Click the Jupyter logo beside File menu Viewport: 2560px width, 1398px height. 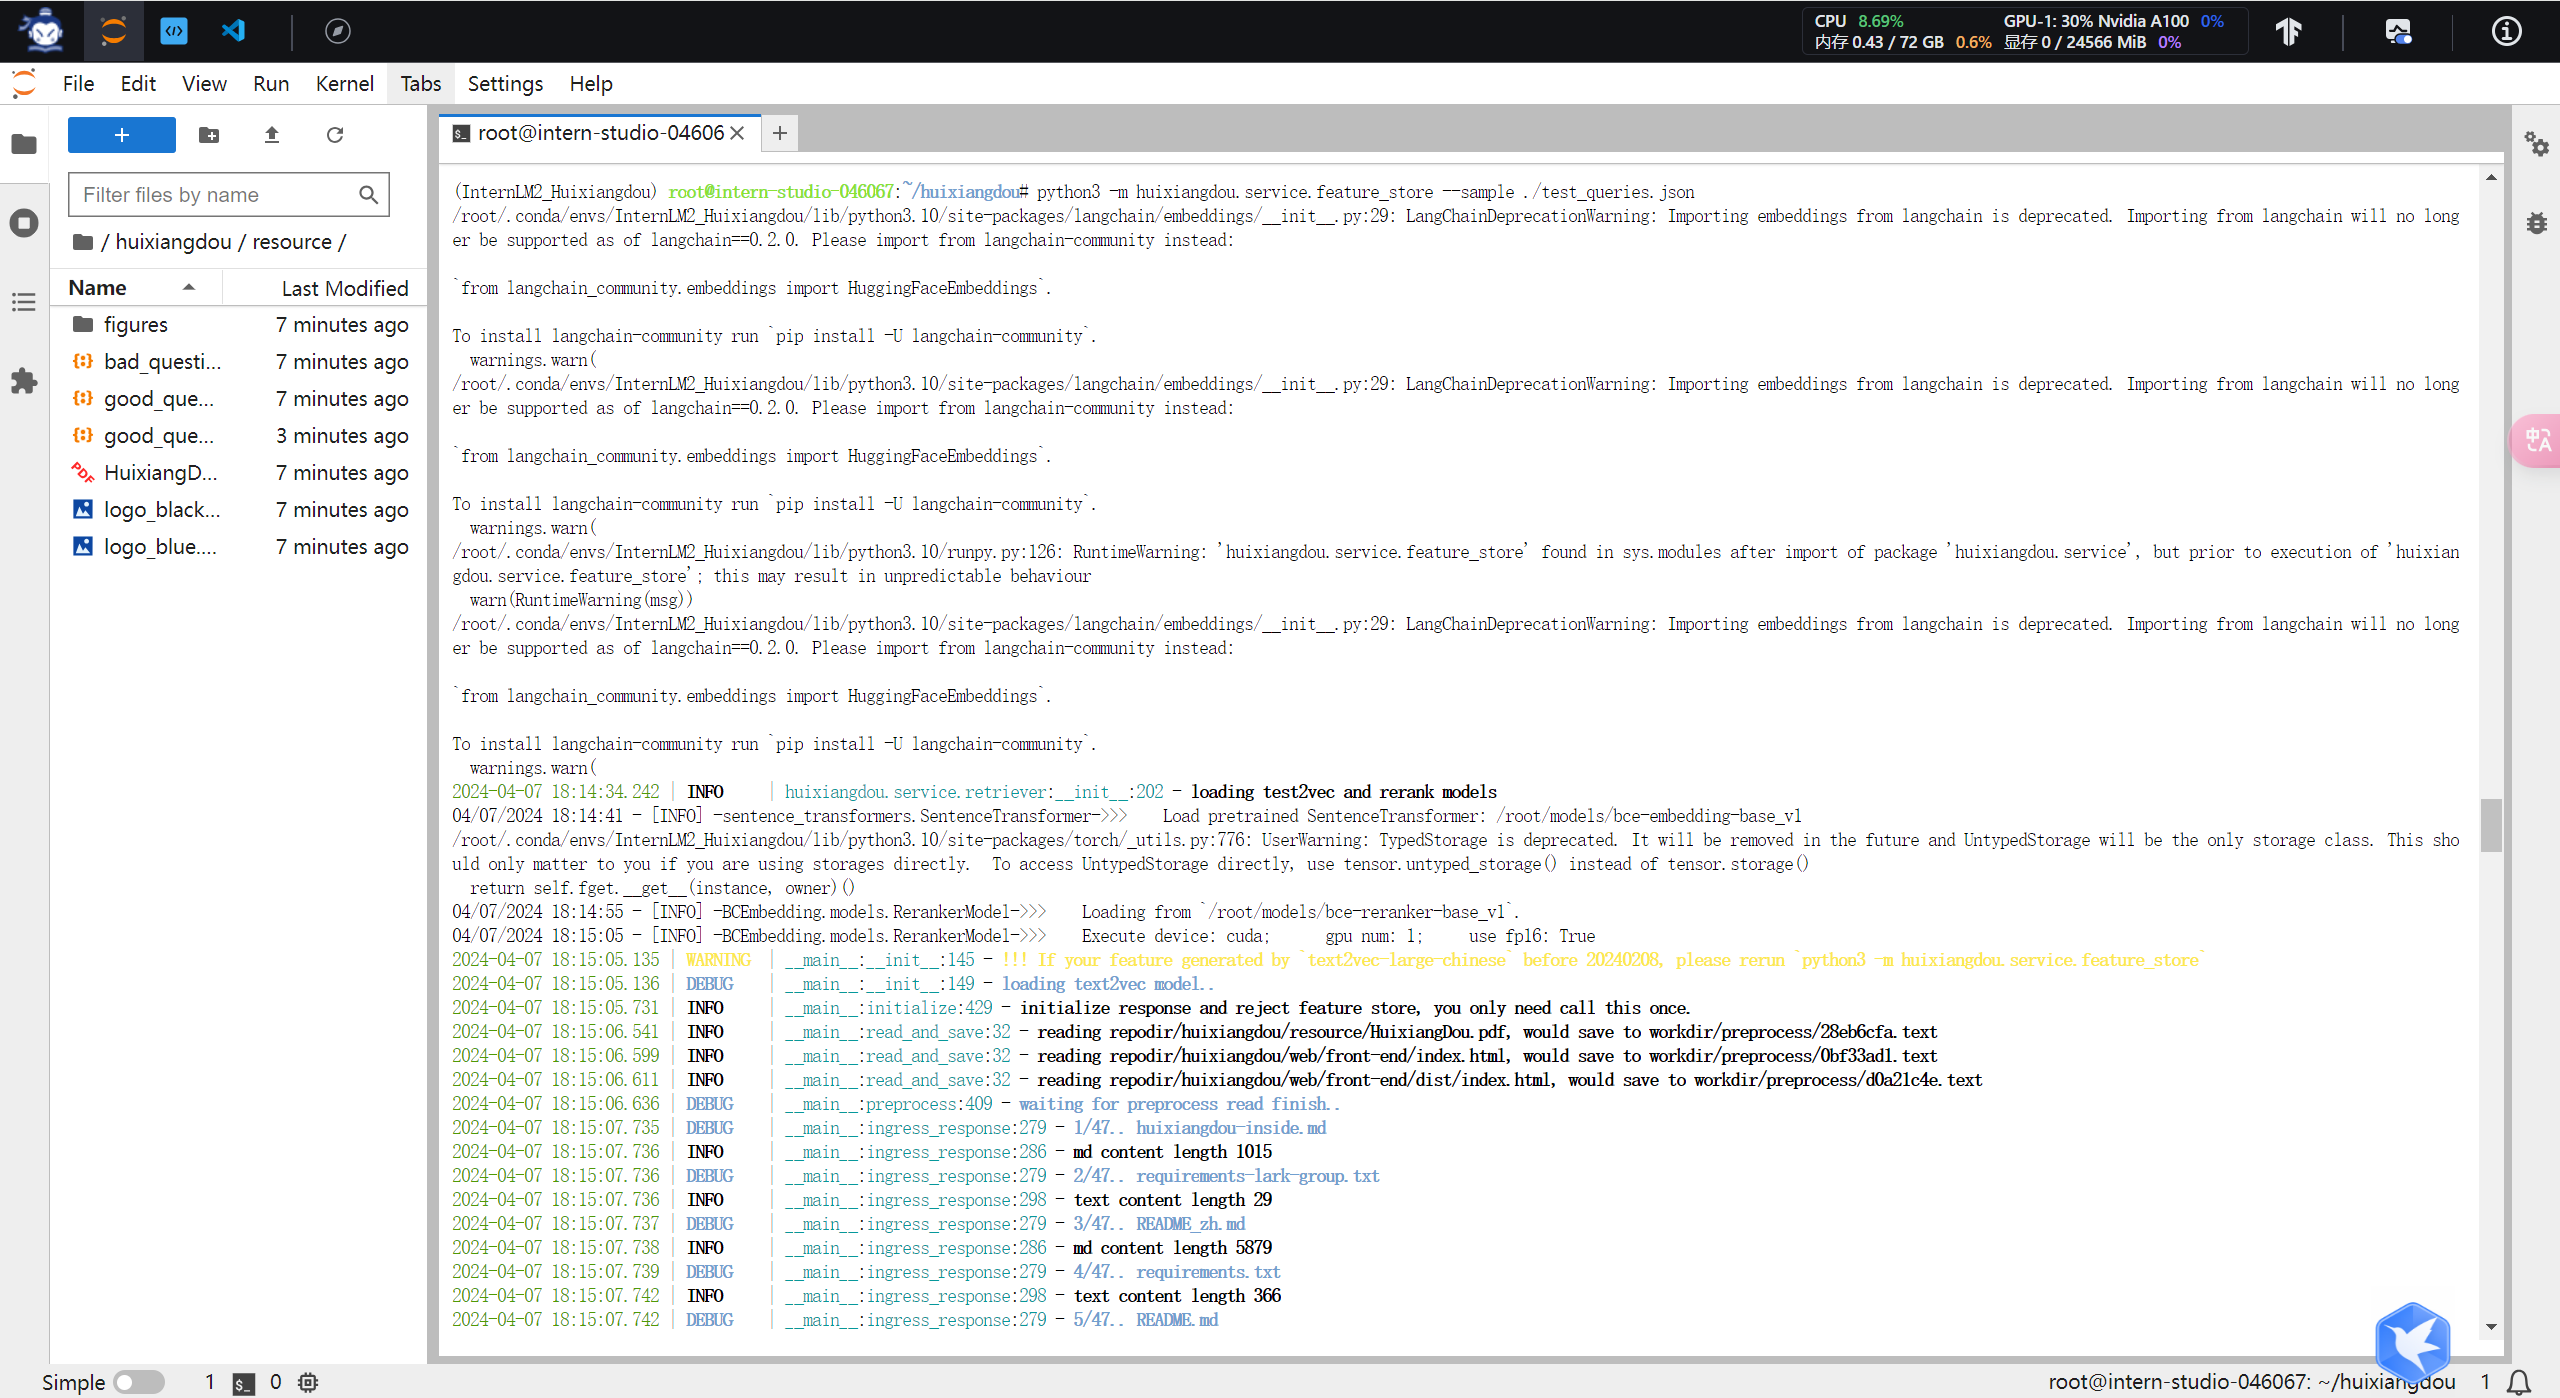pos(24,84)
